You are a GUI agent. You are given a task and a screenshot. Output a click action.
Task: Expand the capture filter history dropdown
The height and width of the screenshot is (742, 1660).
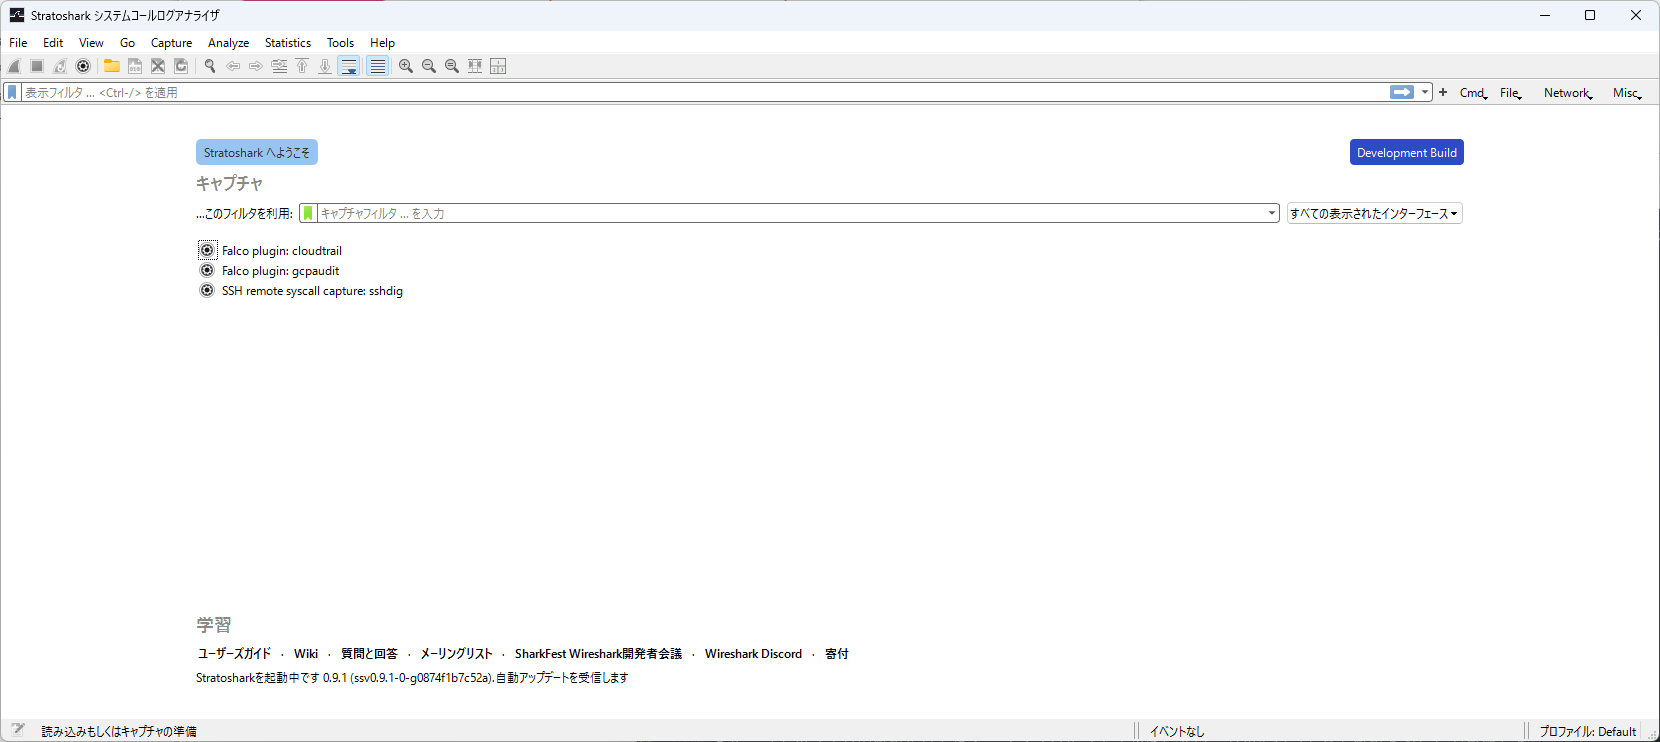coord(1272,213)
